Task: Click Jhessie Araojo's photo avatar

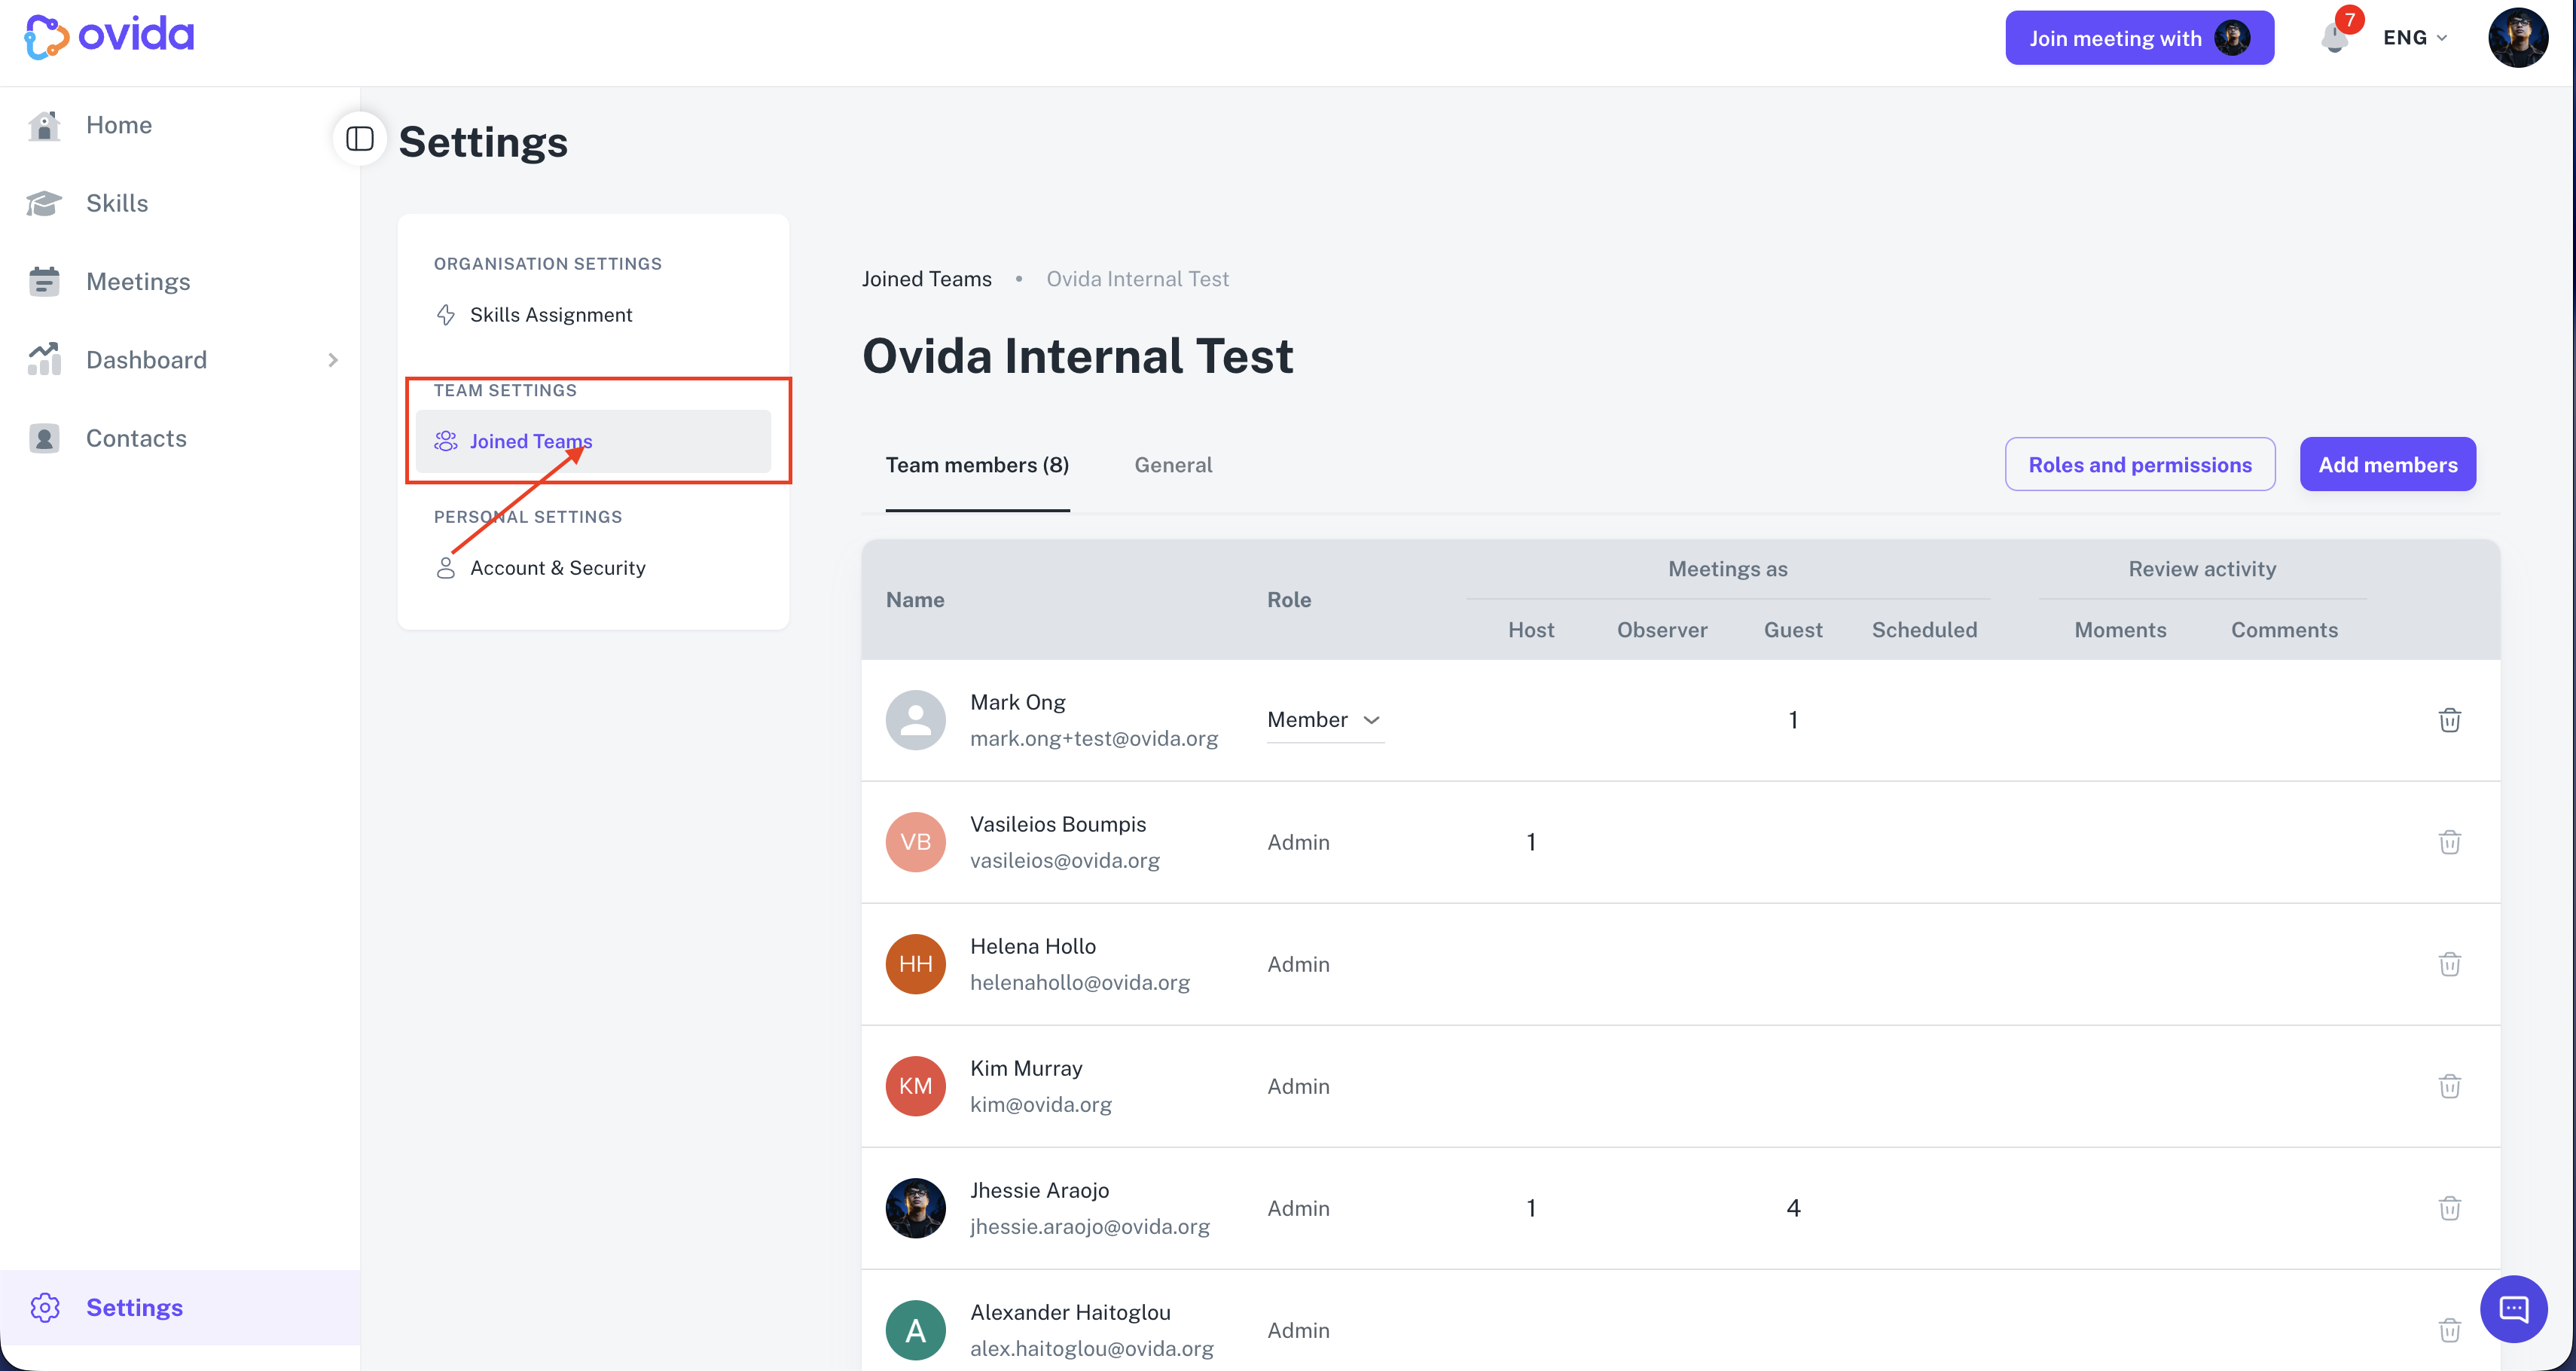Action: coord(916,1208)
